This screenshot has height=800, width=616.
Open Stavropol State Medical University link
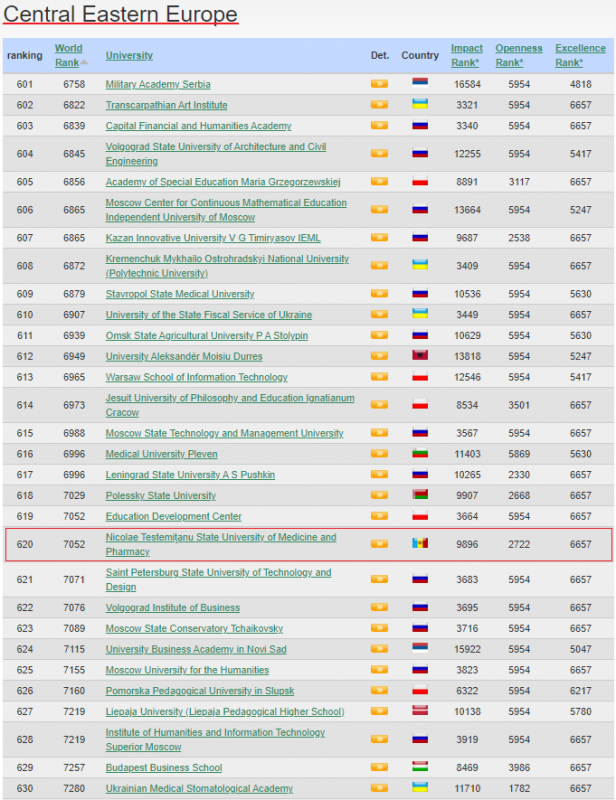coord(180,294)
